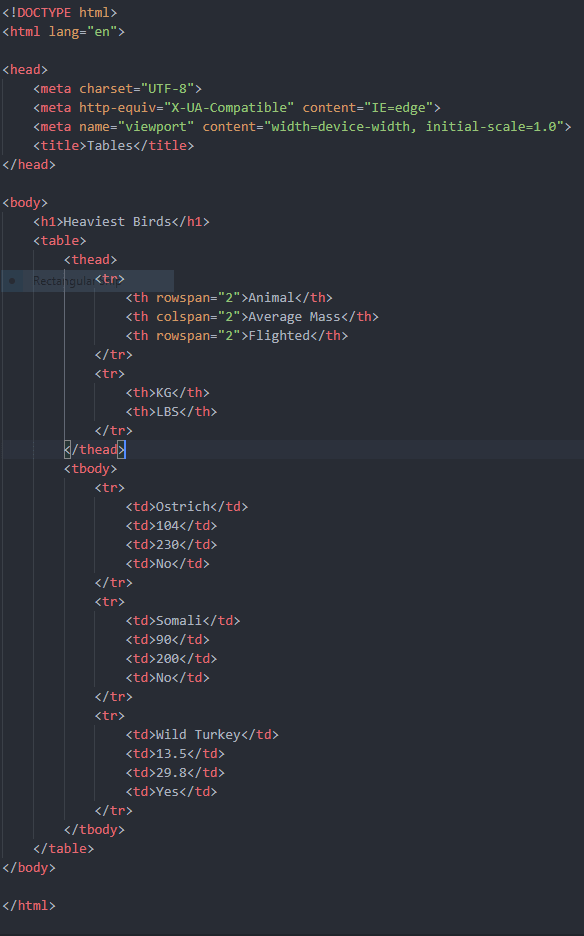Image resolution: width=584 pixels, height=936 pixels.
Task: Click the opening <table> tag
Action: (60, 241)
